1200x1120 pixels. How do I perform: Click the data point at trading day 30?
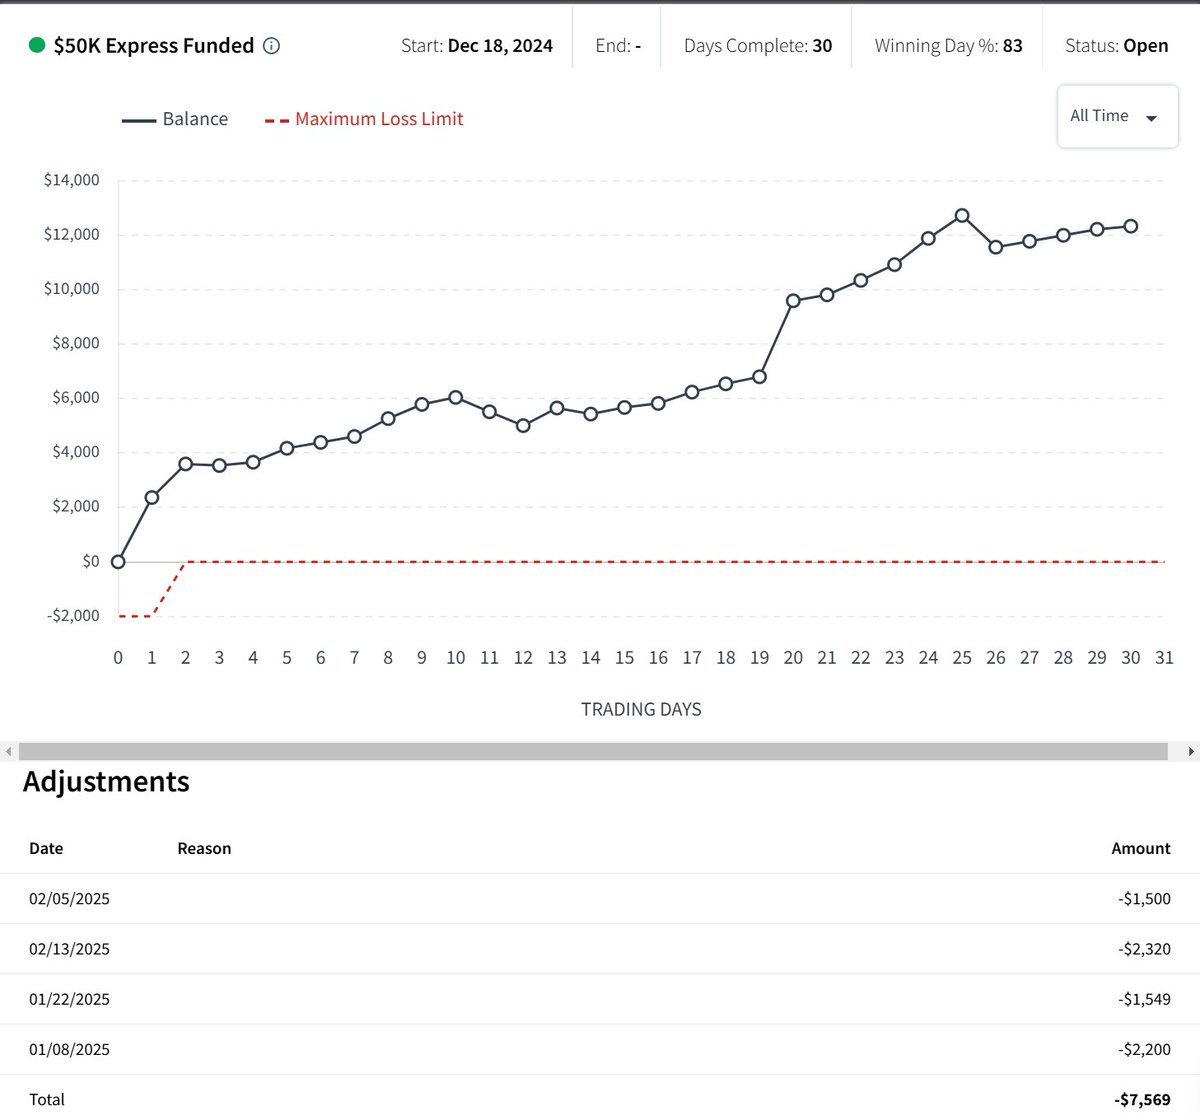click(x=1131, y=224)
